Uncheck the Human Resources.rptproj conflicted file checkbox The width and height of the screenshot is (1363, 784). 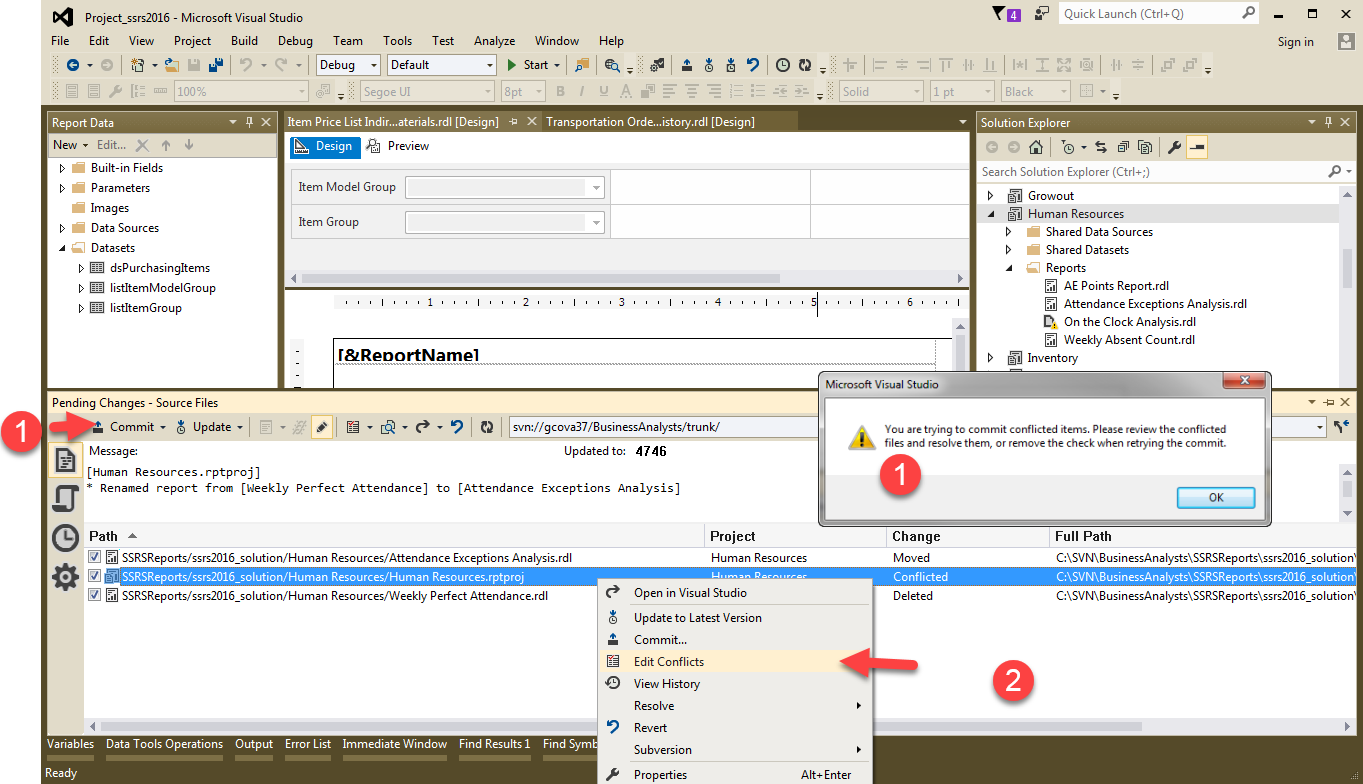pyautogui.click(x=95, y=577)
